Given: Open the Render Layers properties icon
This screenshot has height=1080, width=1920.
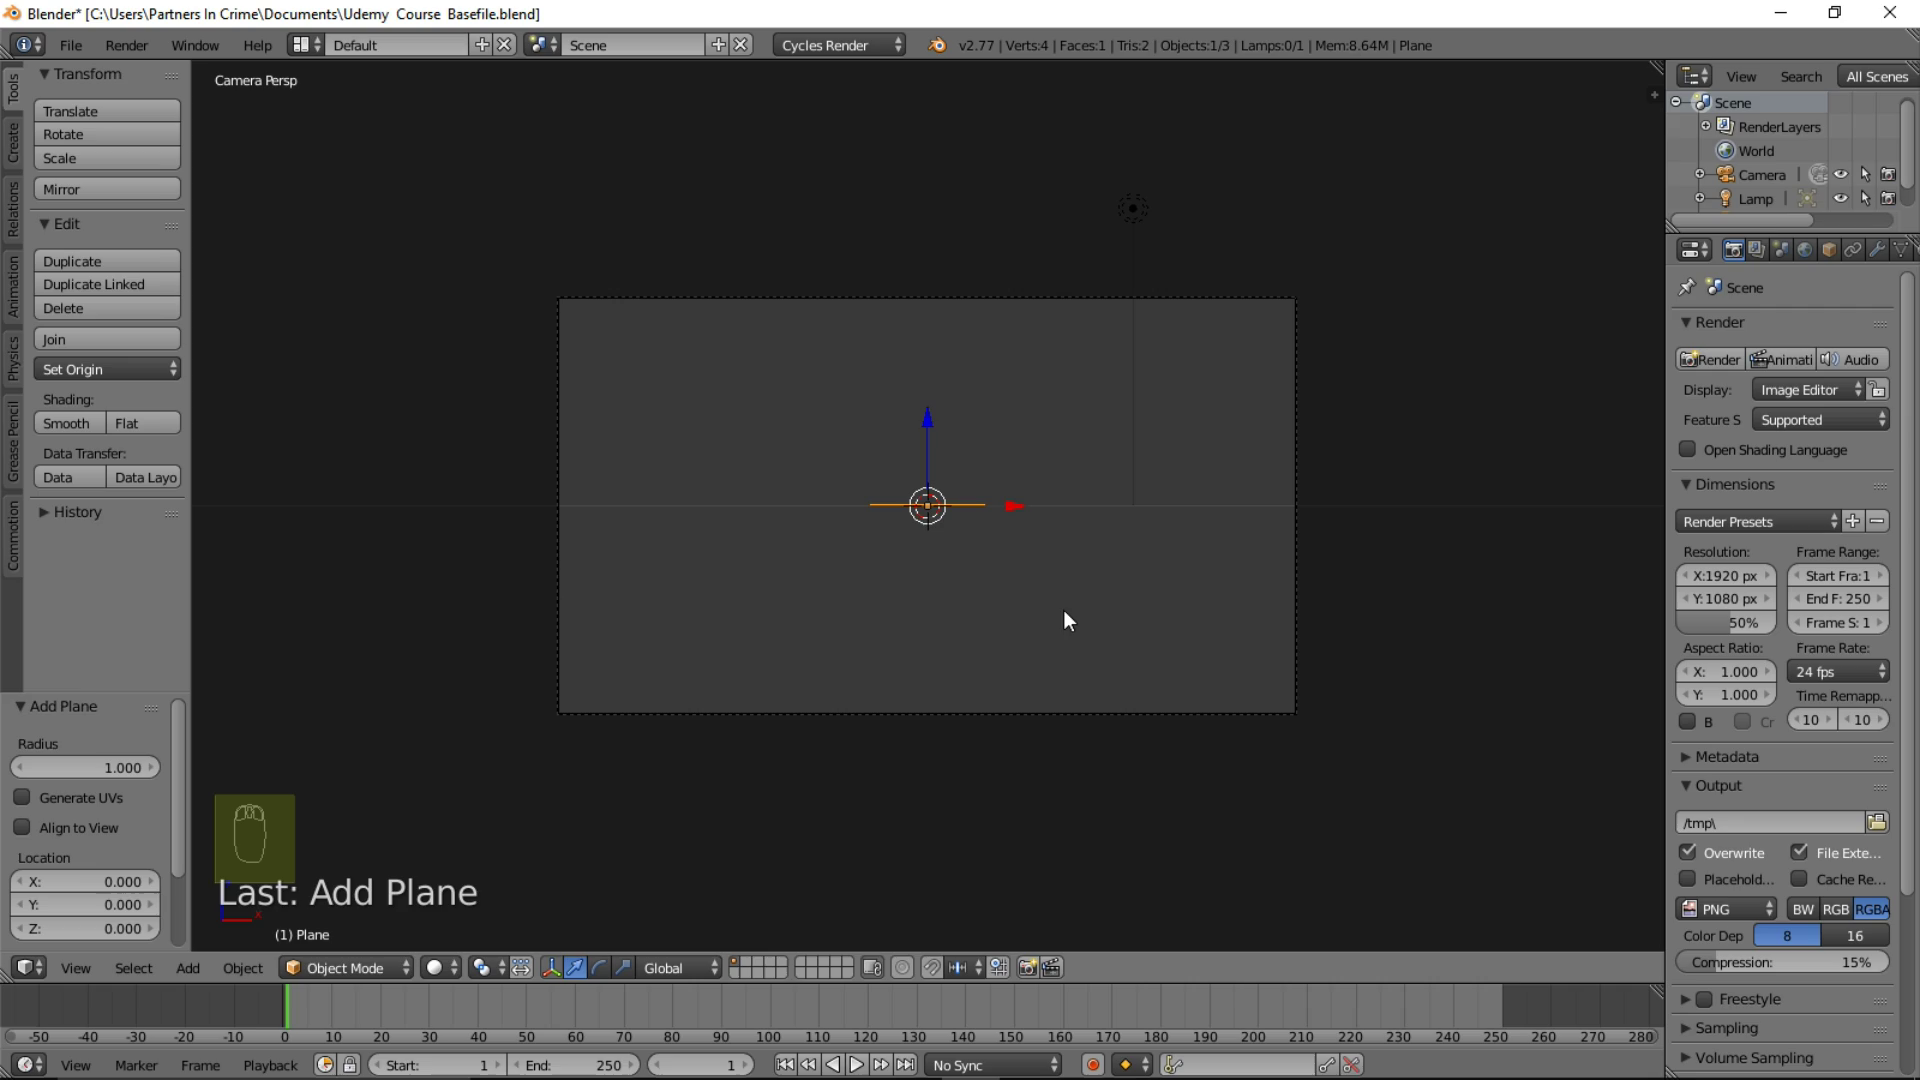Looking at the screenshot, I should tap(1757, 249).
